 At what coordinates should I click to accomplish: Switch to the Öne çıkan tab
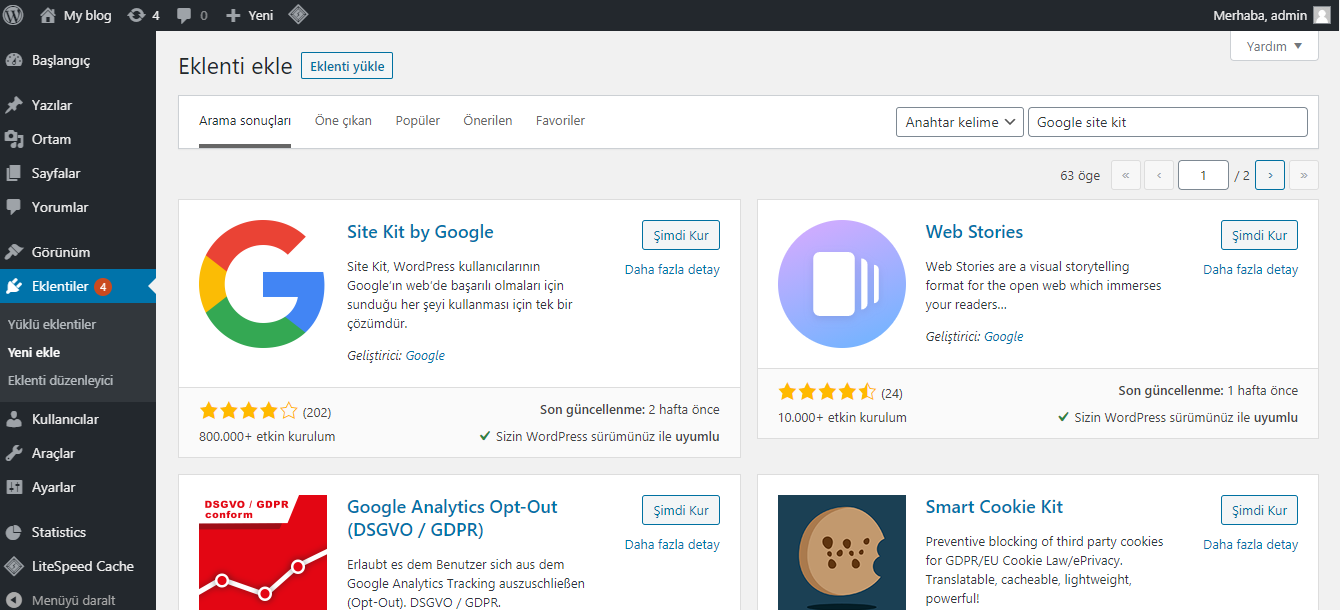pyautogui.click(x=343, y=121)
